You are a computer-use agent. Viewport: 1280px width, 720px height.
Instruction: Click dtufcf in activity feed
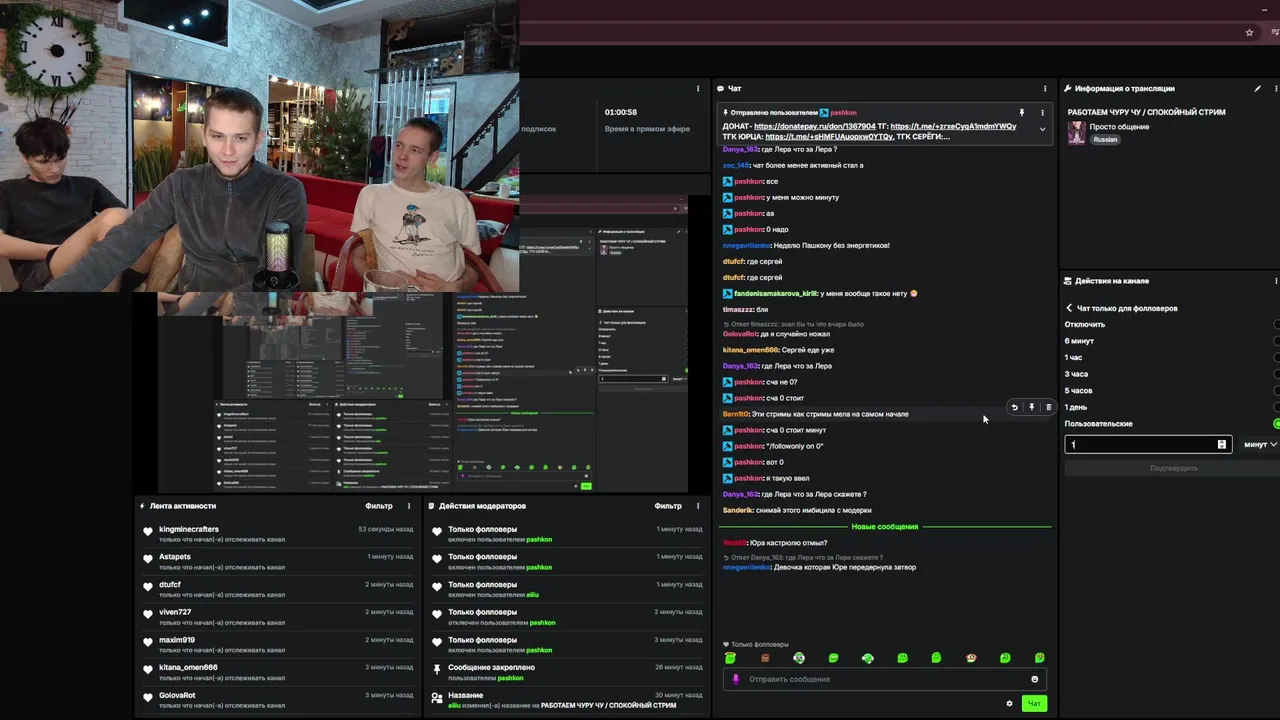(170, 584)
